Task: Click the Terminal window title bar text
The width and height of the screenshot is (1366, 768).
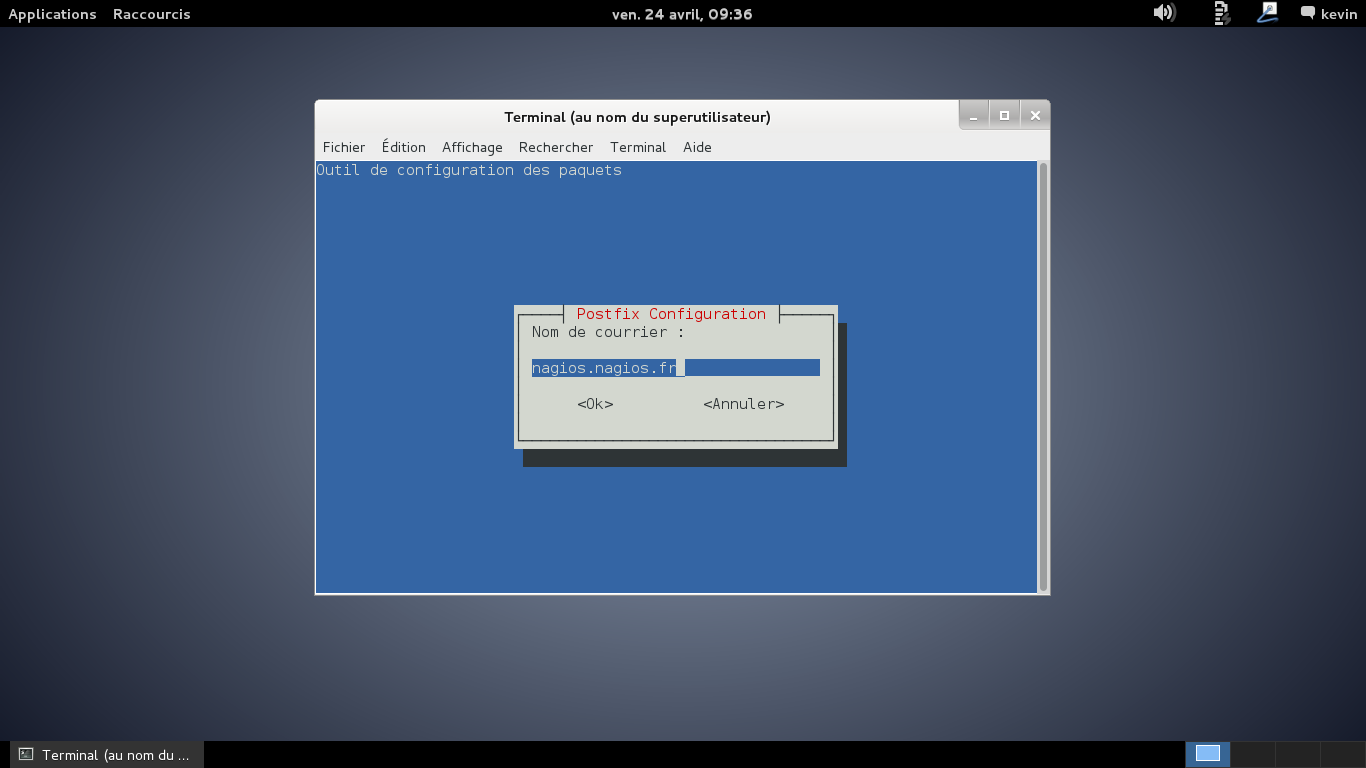Action: [x=637, y=117]
